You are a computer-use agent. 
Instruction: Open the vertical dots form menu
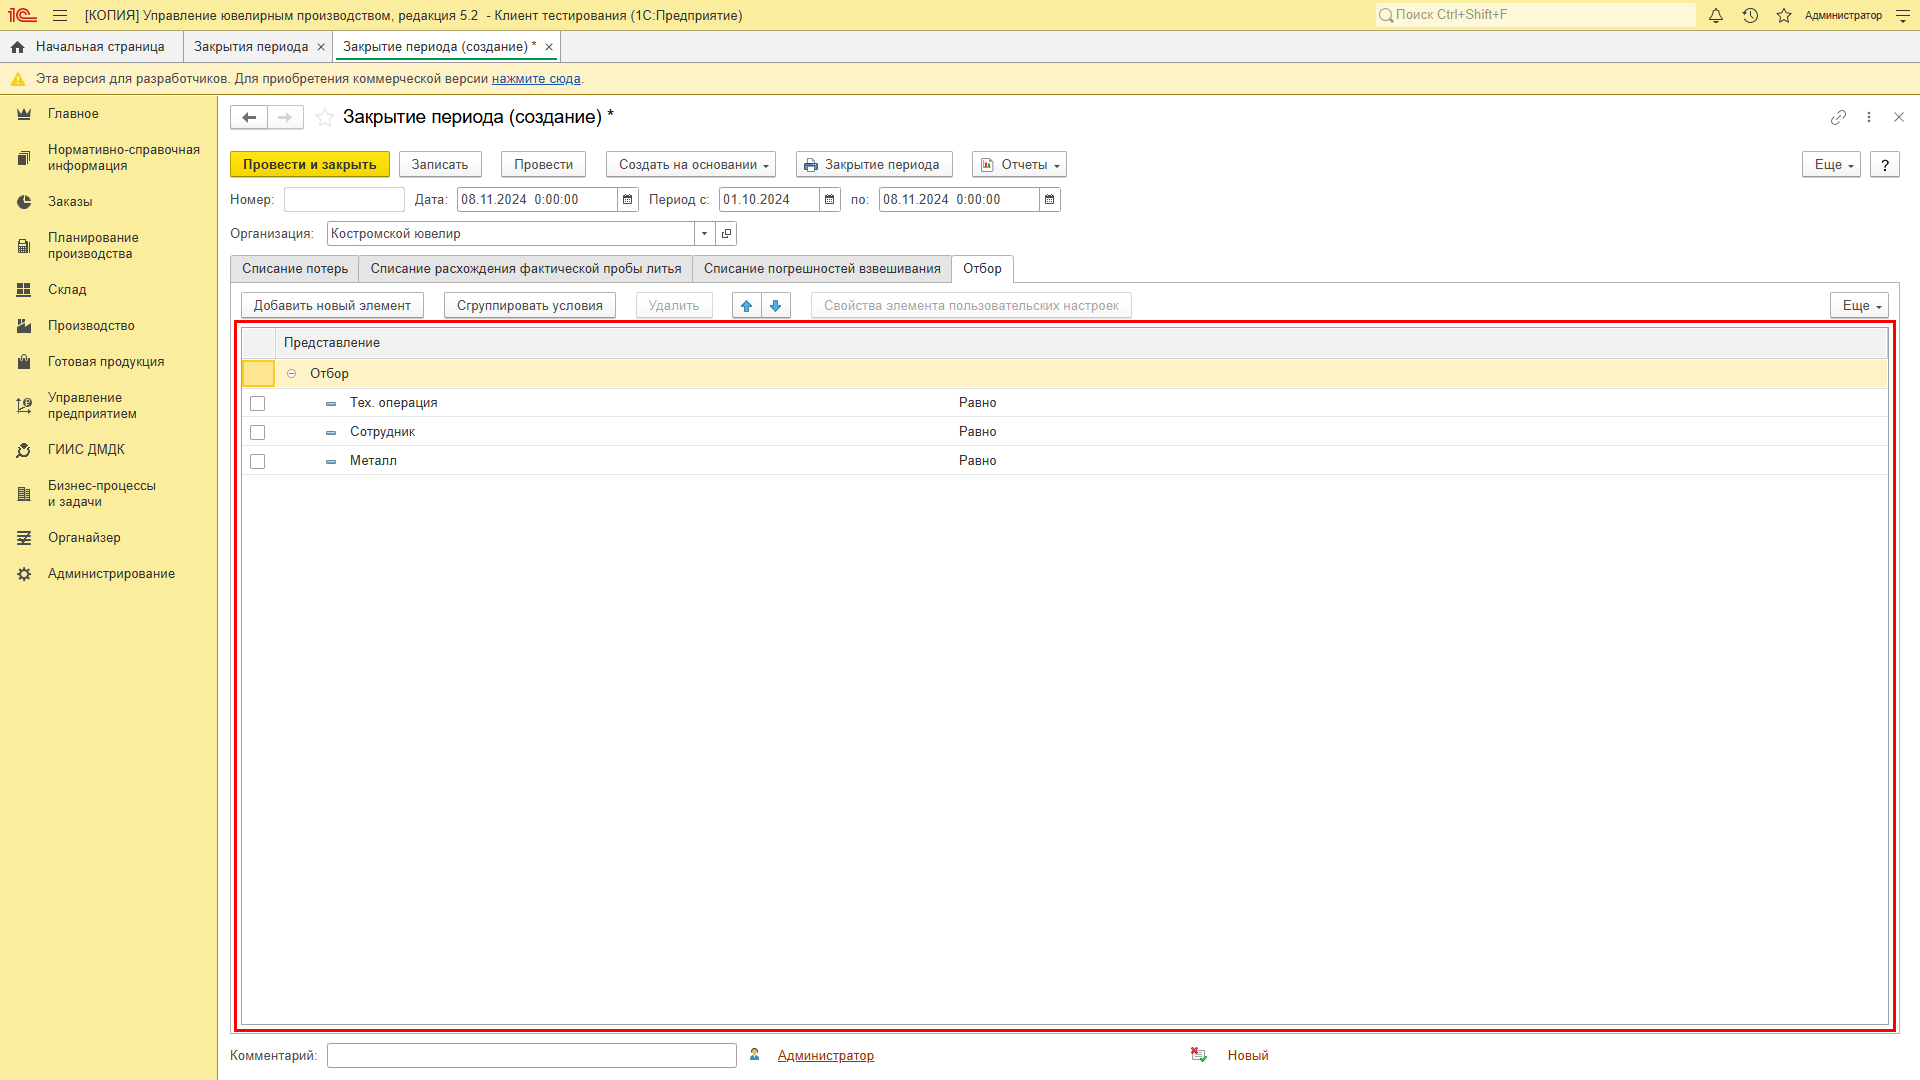pyautogui.click(x=1869, y=117)
